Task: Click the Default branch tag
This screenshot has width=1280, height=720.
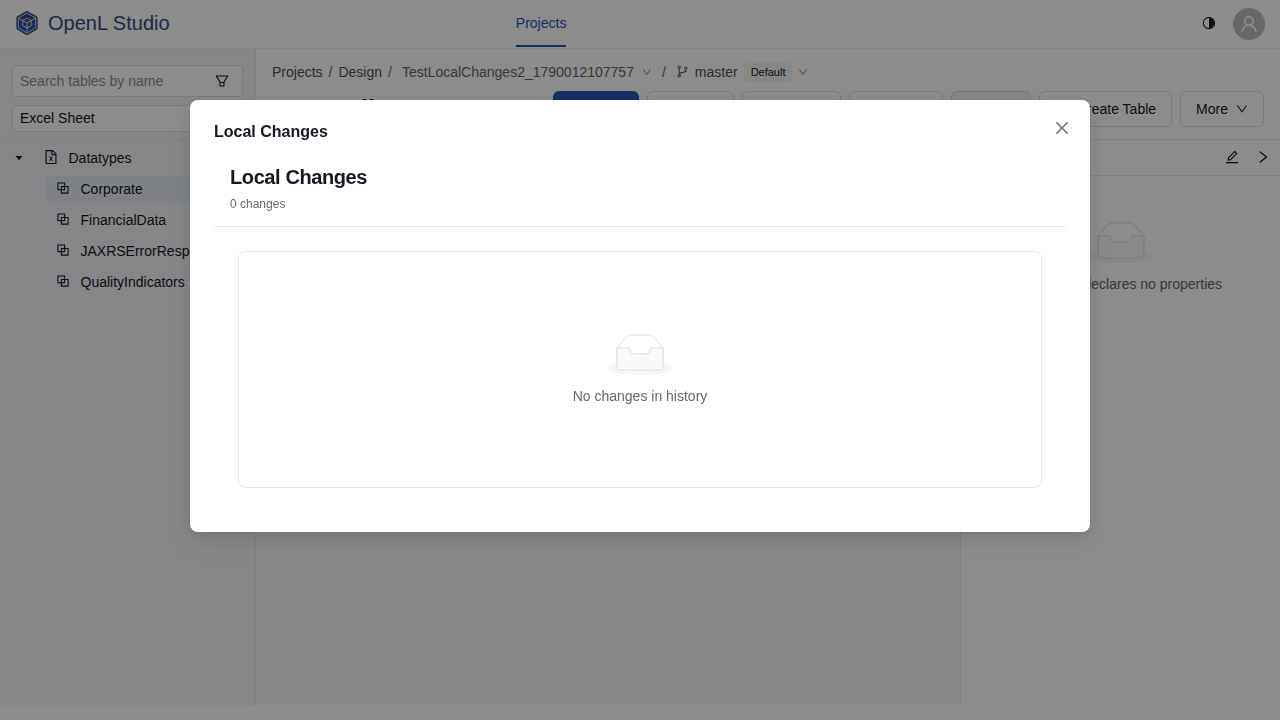Action: pyautogui.click(x=768, y=72)
